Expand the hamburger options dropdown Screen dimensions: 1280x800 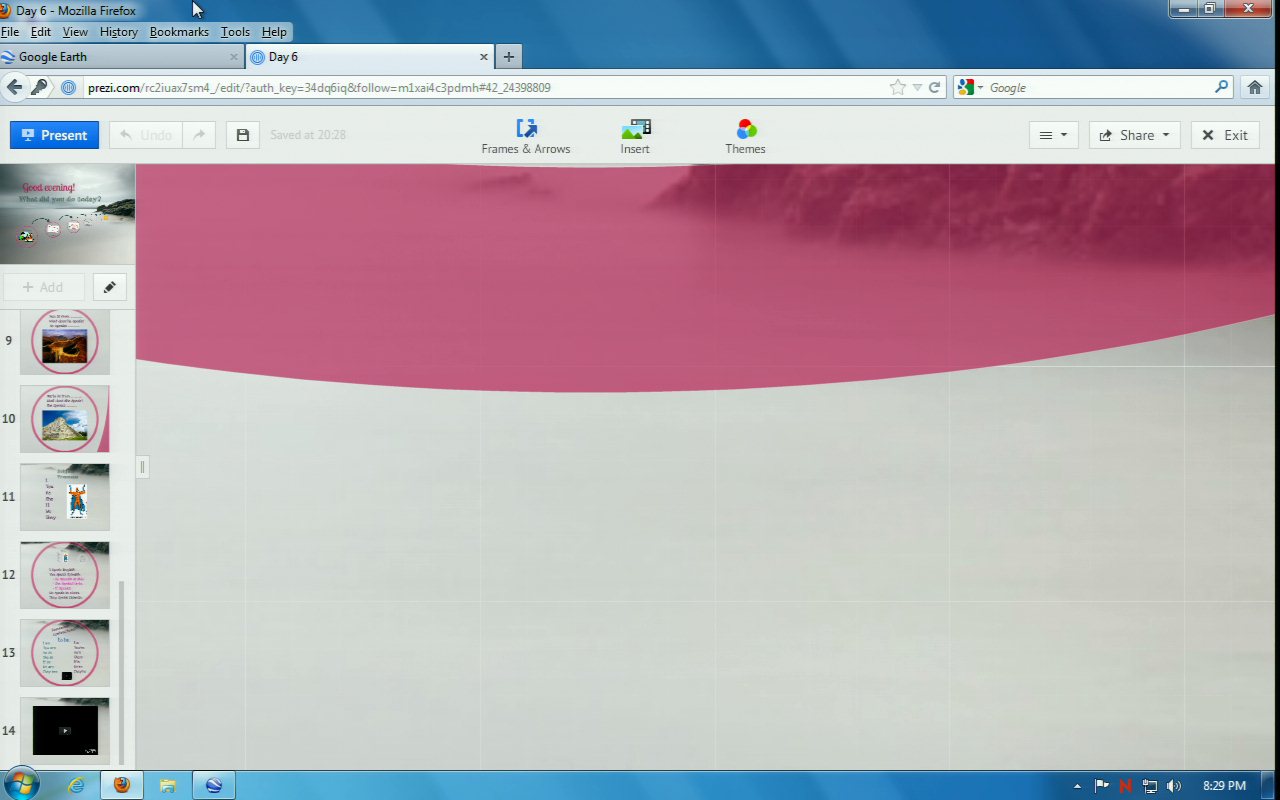pos(1053,135)
